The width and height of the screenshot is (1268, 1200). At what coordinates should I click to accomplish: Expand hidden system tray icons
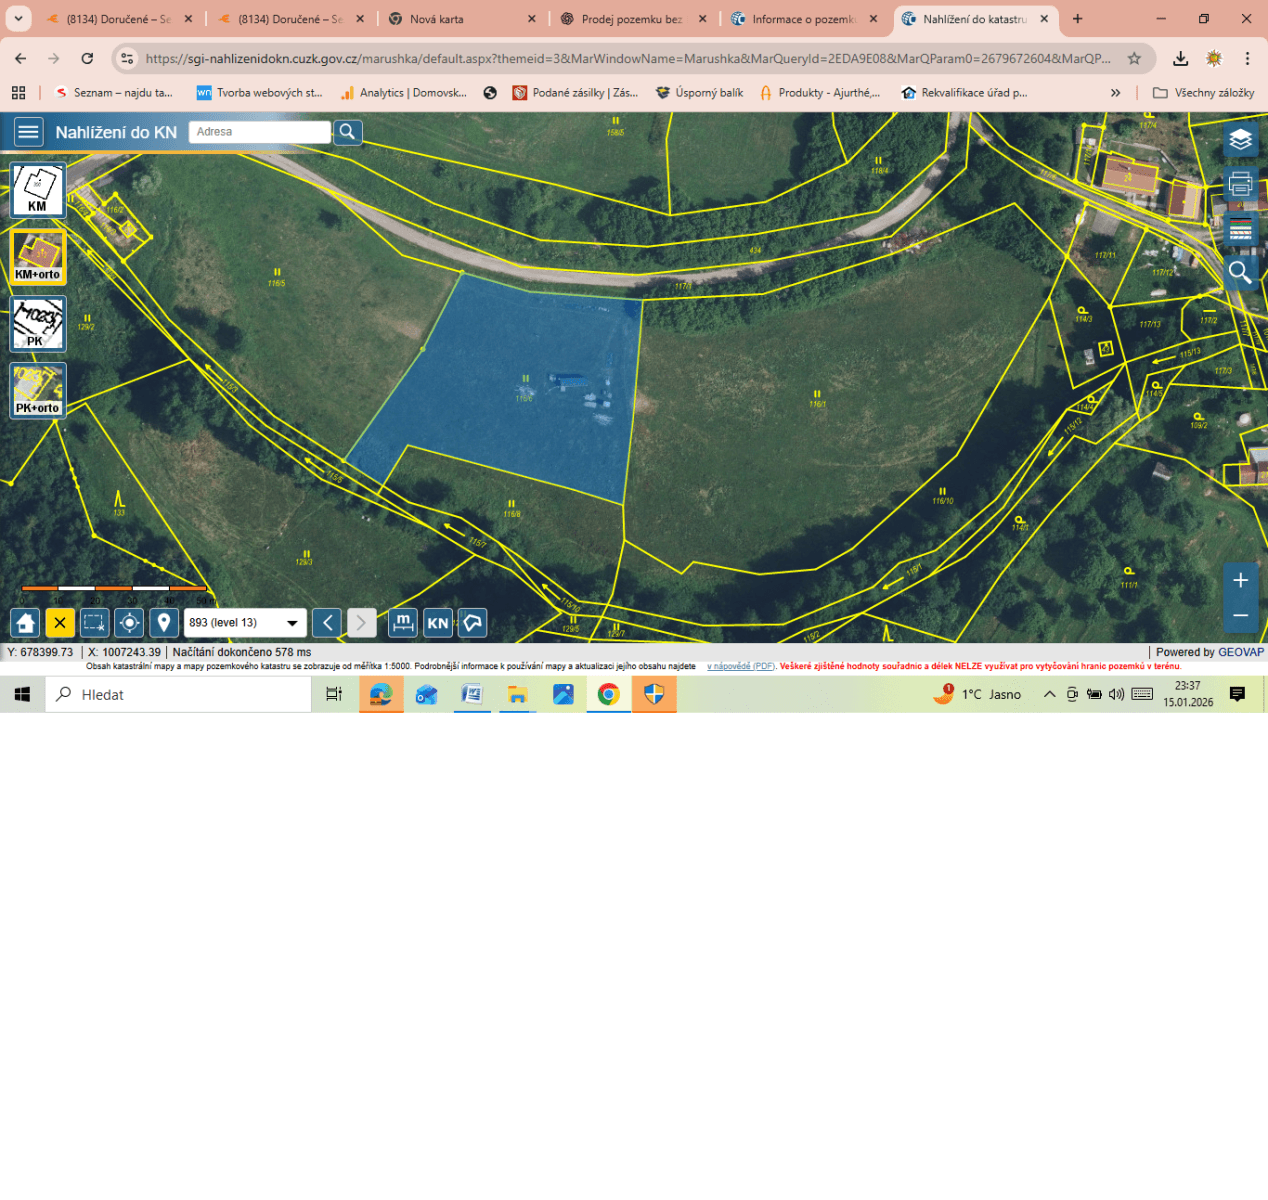[x=1048, y=694]
